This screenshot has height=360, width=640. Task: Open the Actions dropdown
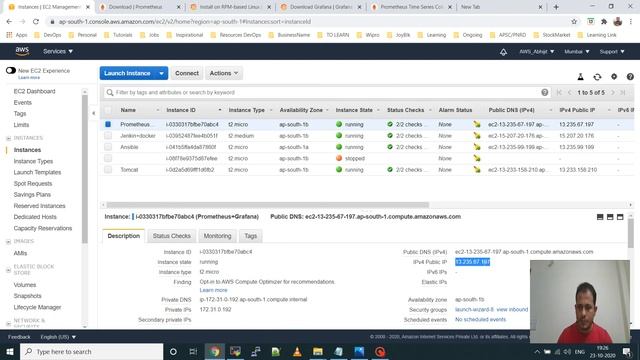click(x=224, y=73)
